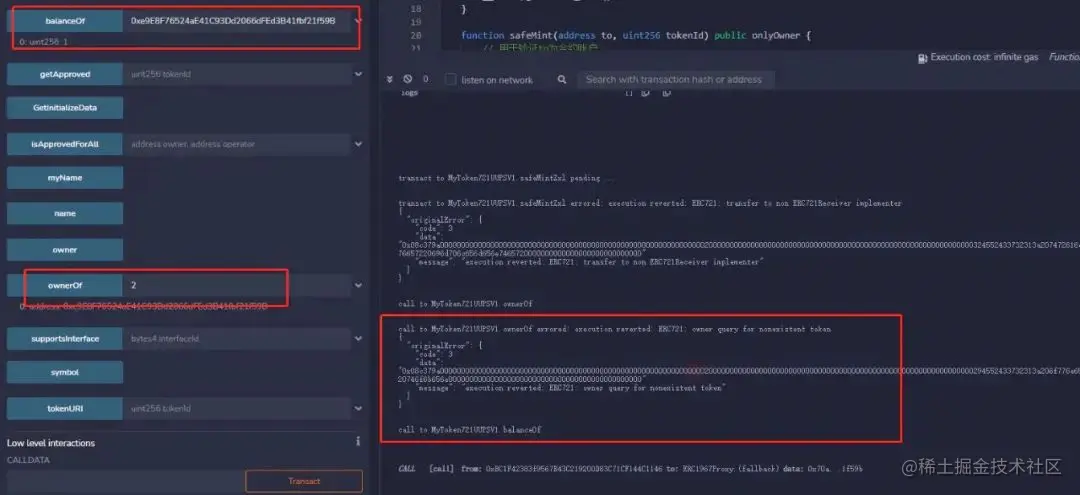This screenshot has width=1080, height=495.
Task: Focus the getApproved uint256 tokenId field
Action: 237,74
